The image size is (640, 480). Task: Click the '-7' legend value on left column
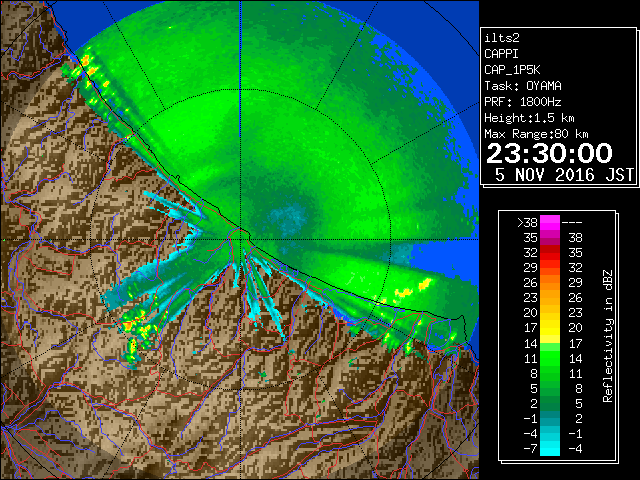pos(530,449)
